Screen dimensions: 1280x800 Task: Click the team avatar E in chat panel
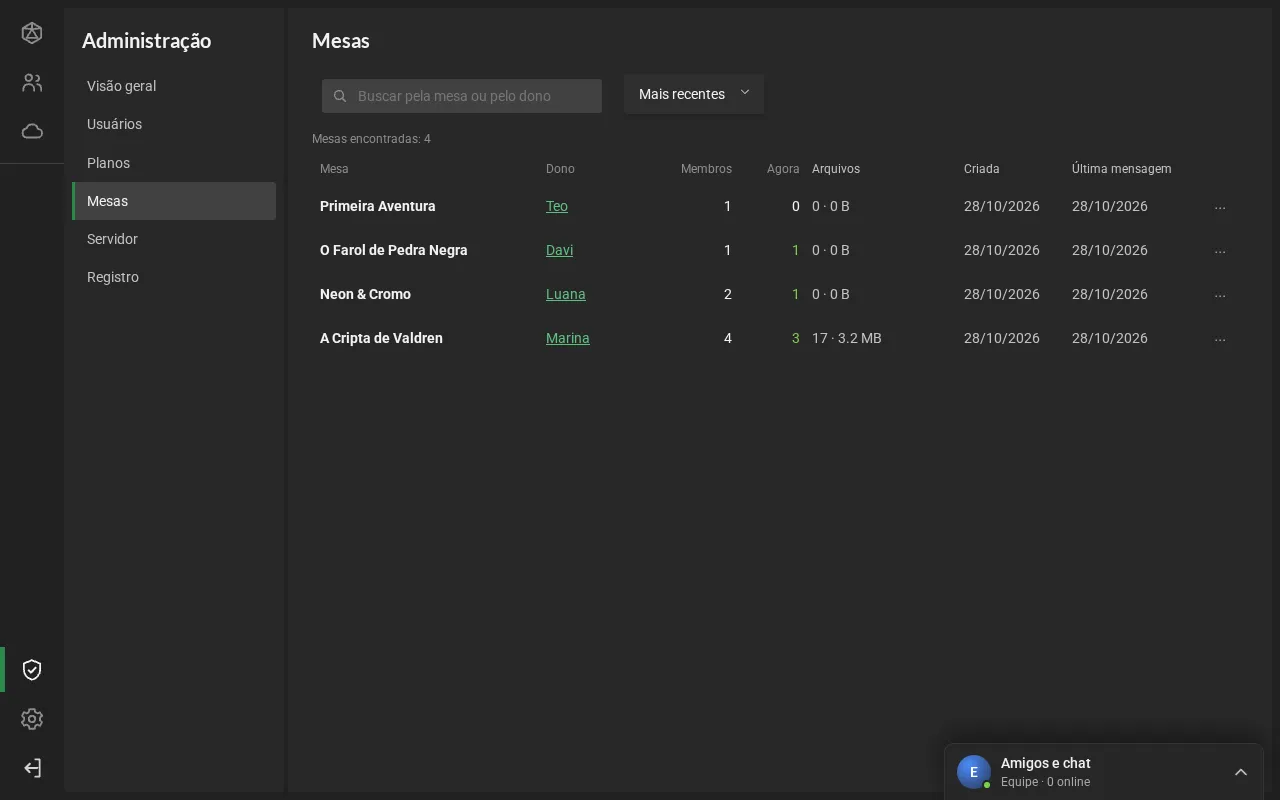tap(974, 772)
